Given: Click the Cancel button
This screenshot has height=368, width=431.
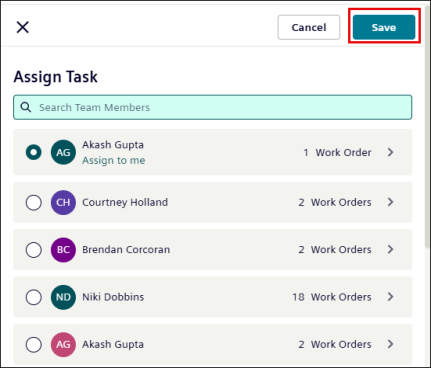Looking at the screenshot, I should pos(309,27).
